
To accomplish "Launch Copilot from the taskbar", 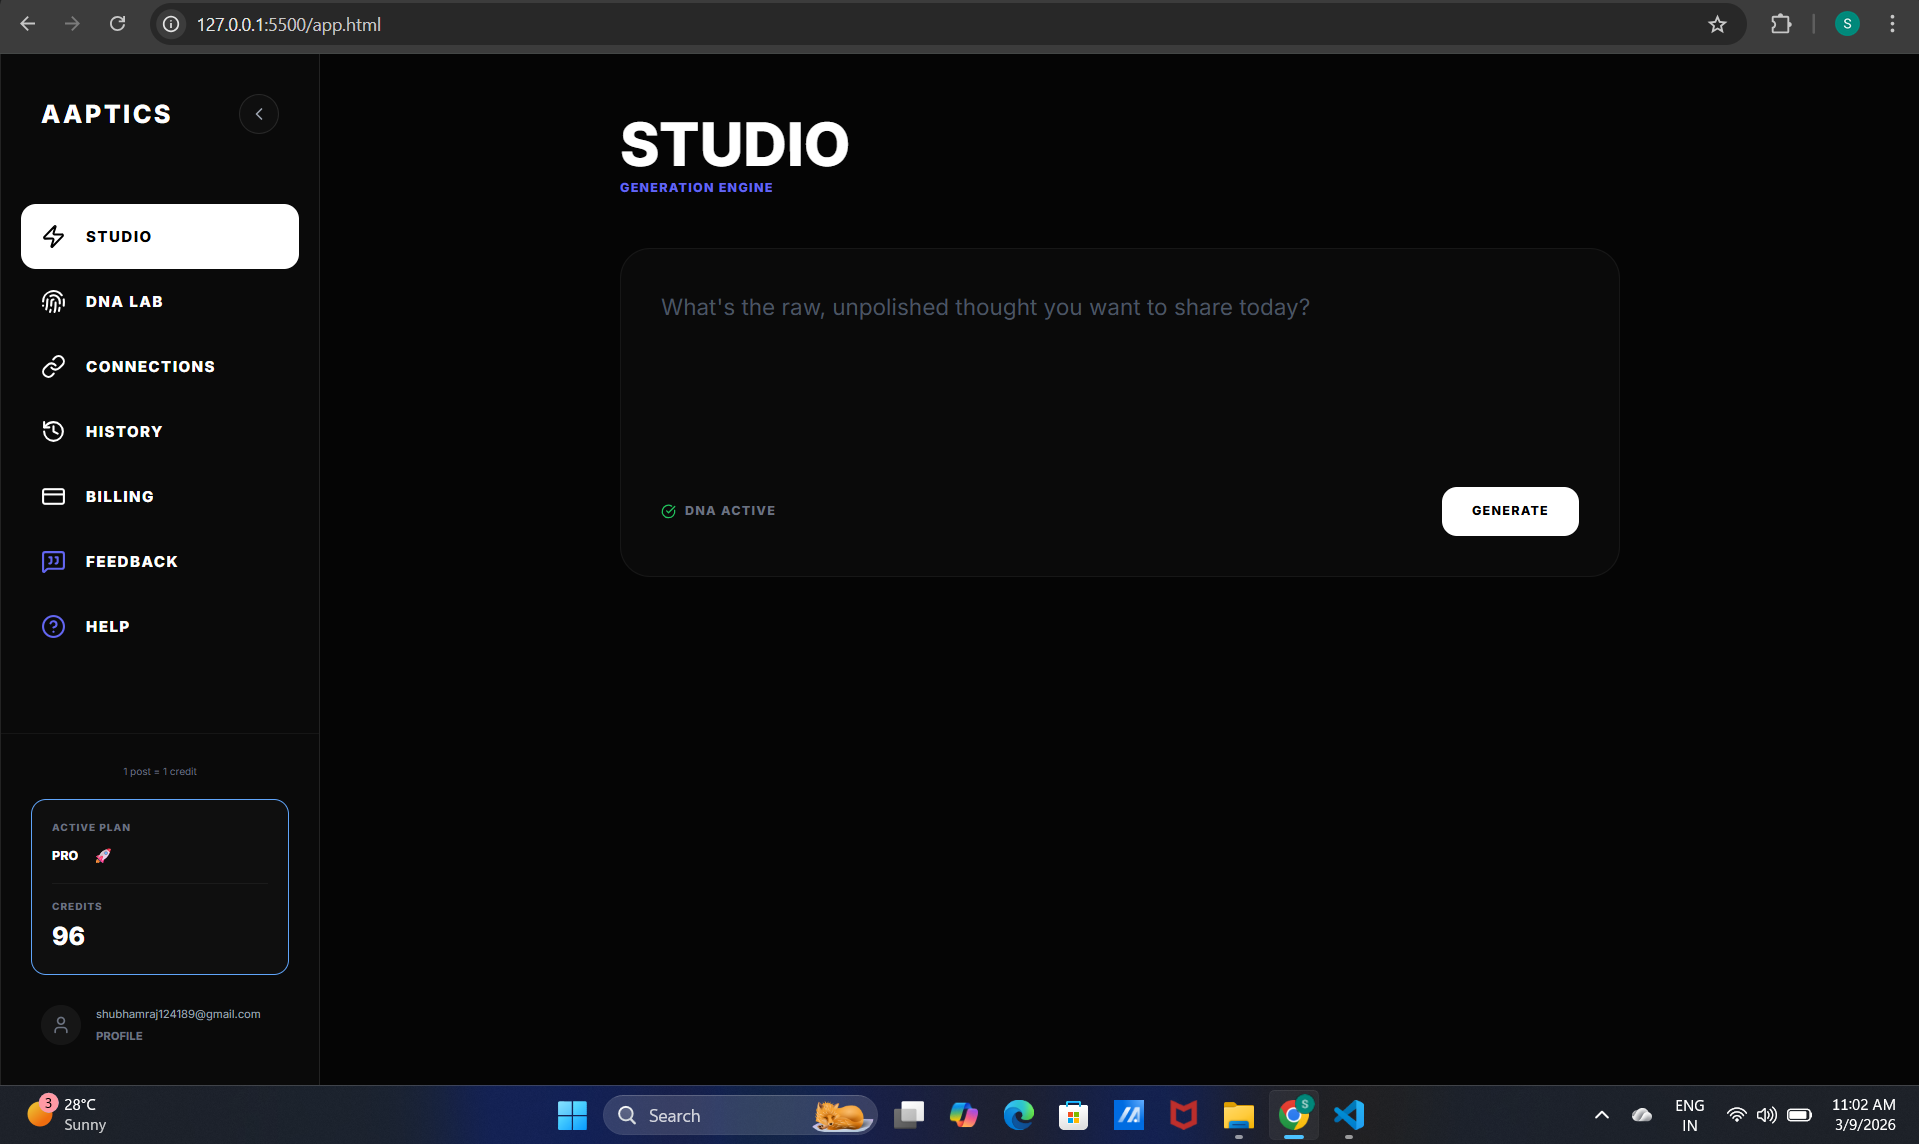I will [x=963, y=1115].
